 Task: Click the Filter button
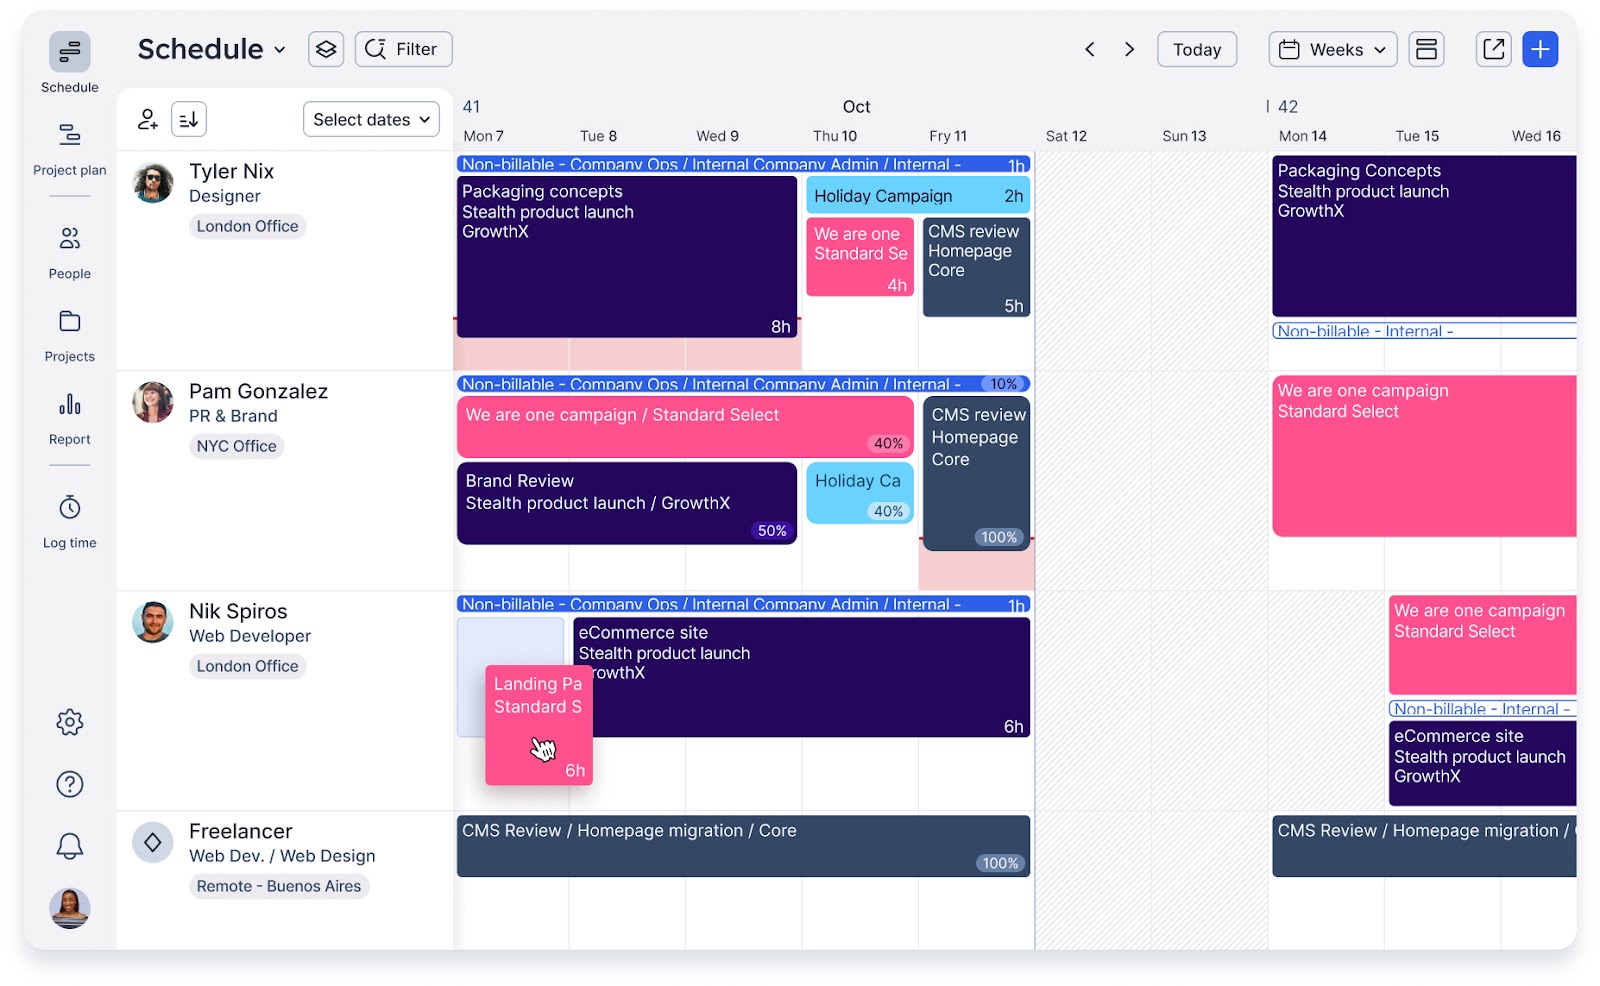coord(403,49)
